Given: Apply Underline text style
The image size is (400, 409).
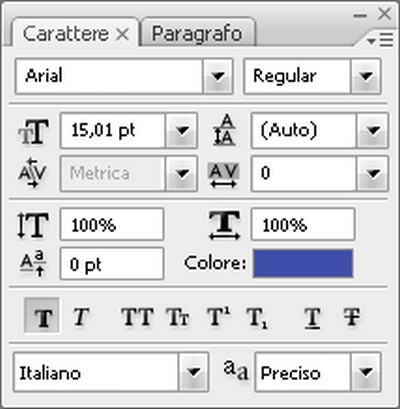Looking at the screenshot, I should tap(312, 318).
